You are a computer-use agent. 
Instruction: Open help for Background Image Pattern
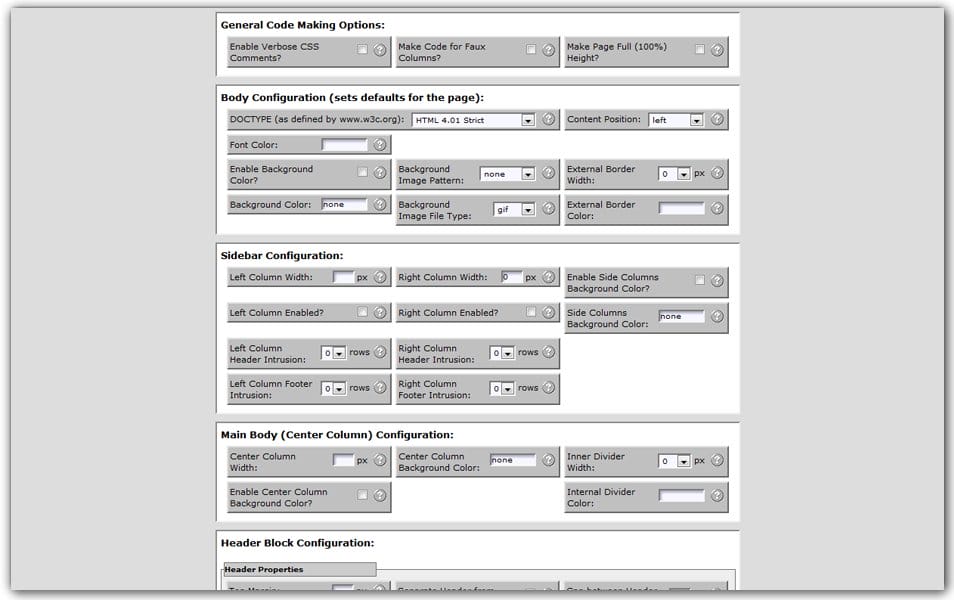click(547, 174)
